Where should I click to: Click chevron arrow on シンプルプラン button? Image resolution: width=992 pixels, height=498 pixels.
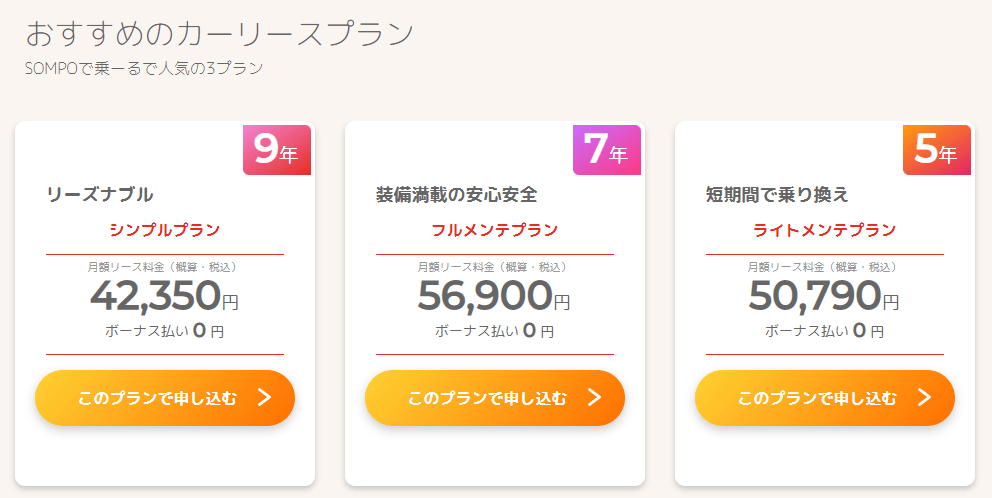265,397
